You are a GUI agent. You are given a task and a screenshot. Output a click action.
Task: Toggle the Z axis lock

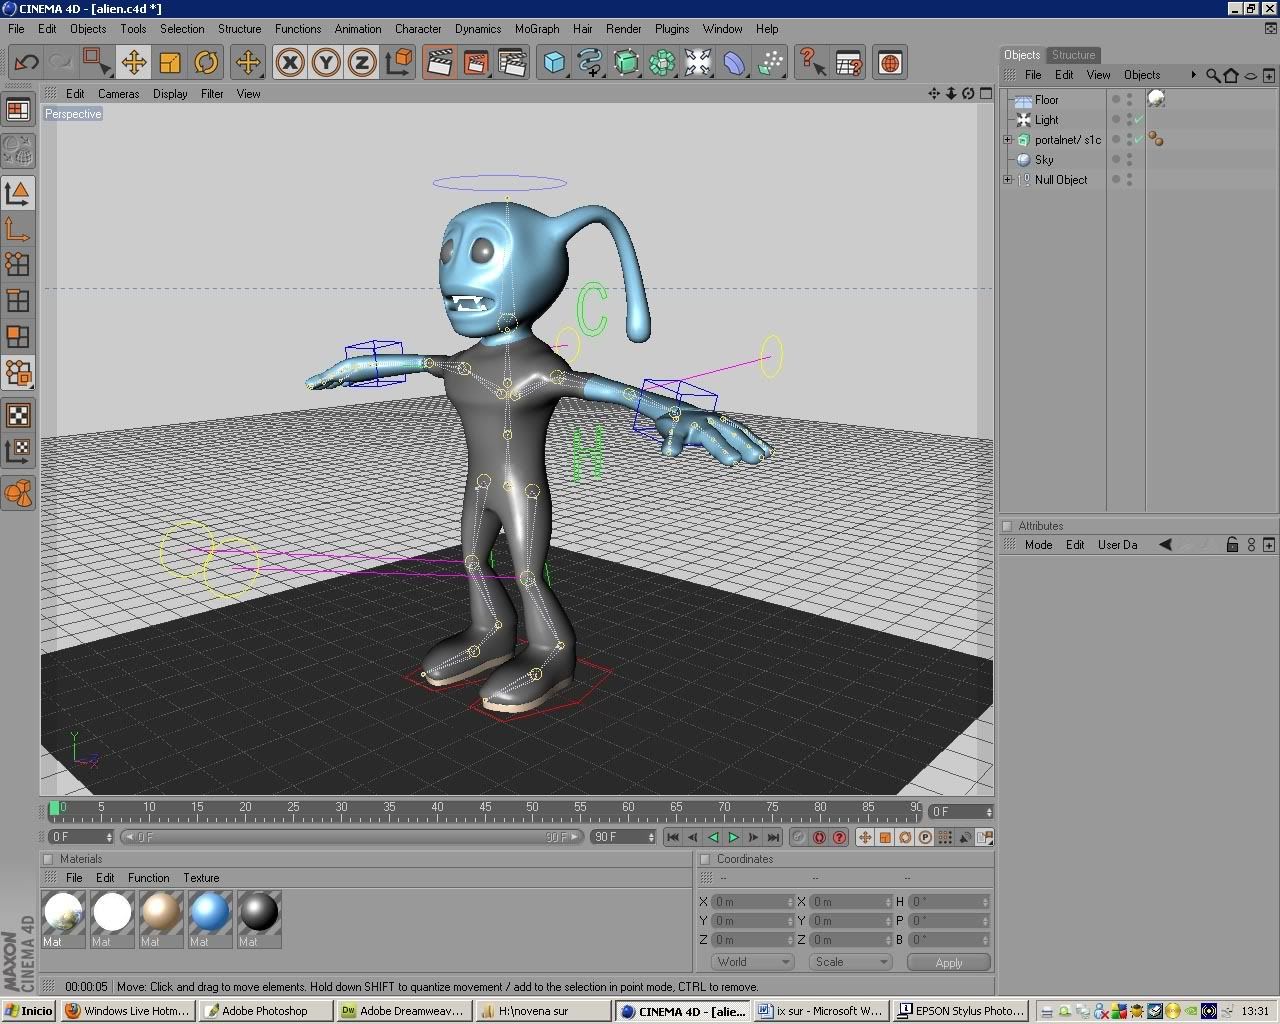[362, 63]
